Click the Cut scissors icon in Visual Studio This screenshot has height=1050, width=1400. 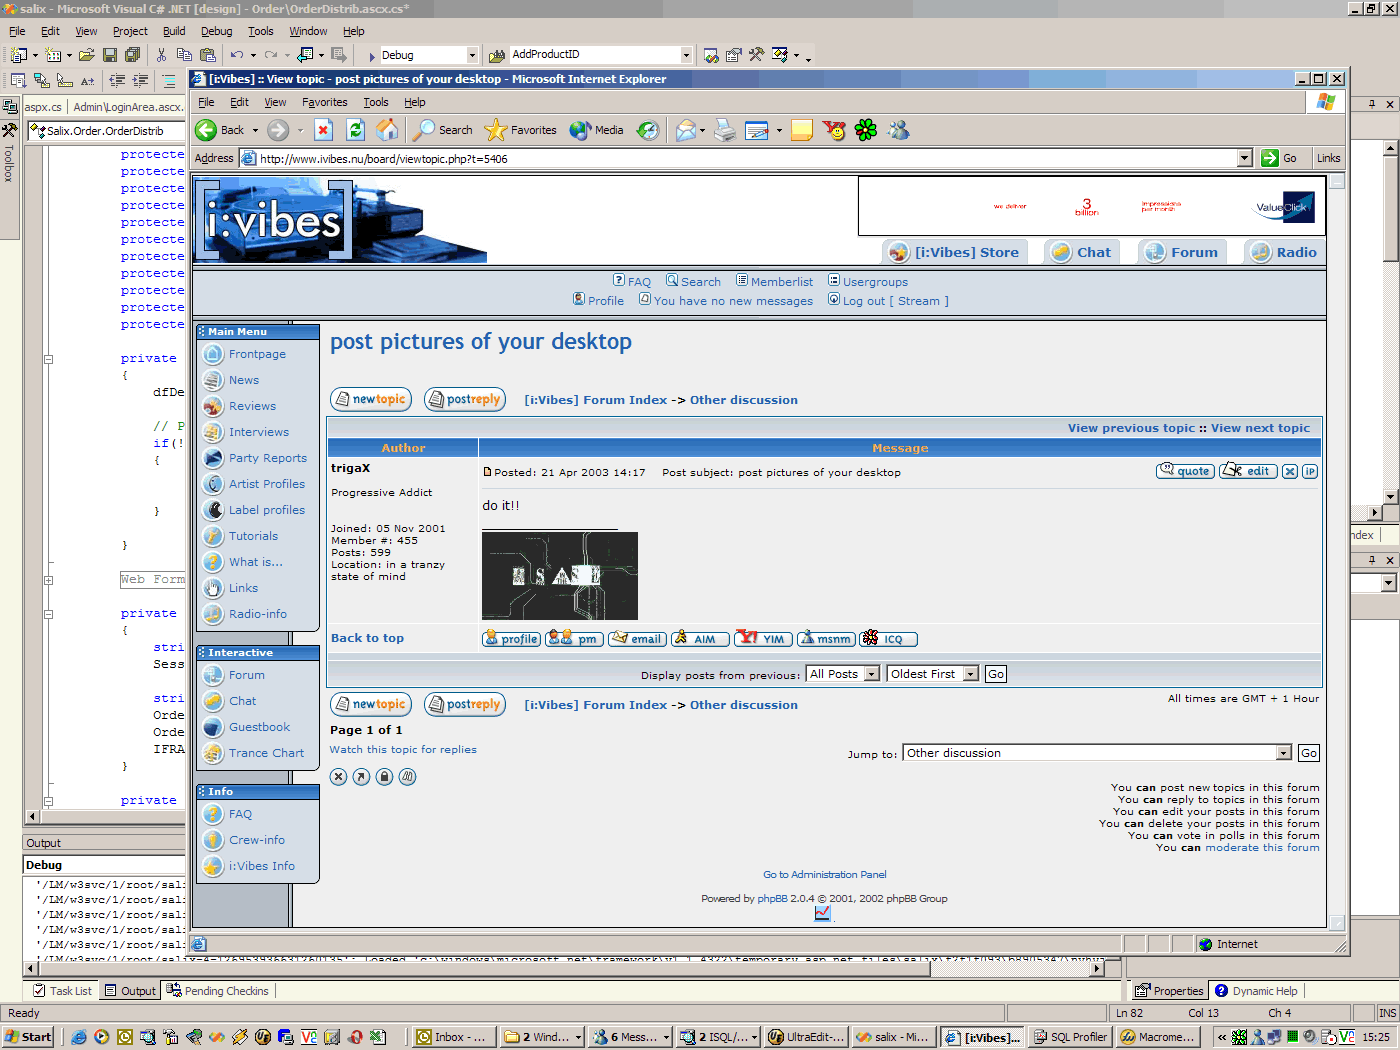point(161,55)
